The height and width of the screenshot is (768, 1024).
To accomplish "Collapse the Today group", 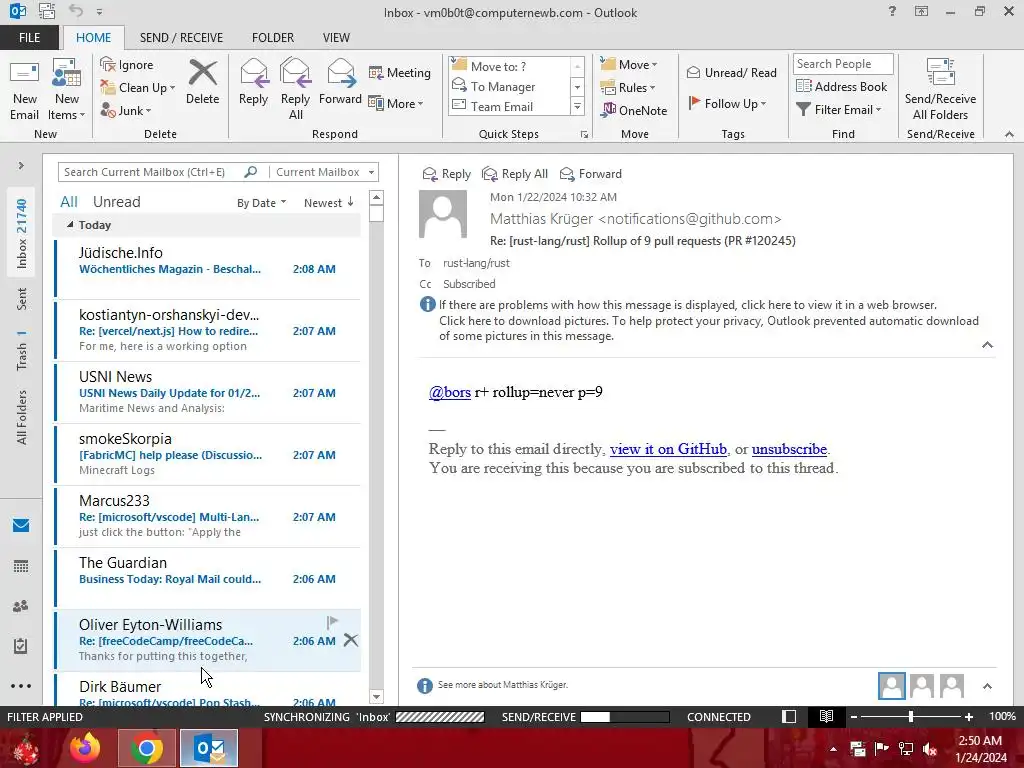I will click(70, 225).
